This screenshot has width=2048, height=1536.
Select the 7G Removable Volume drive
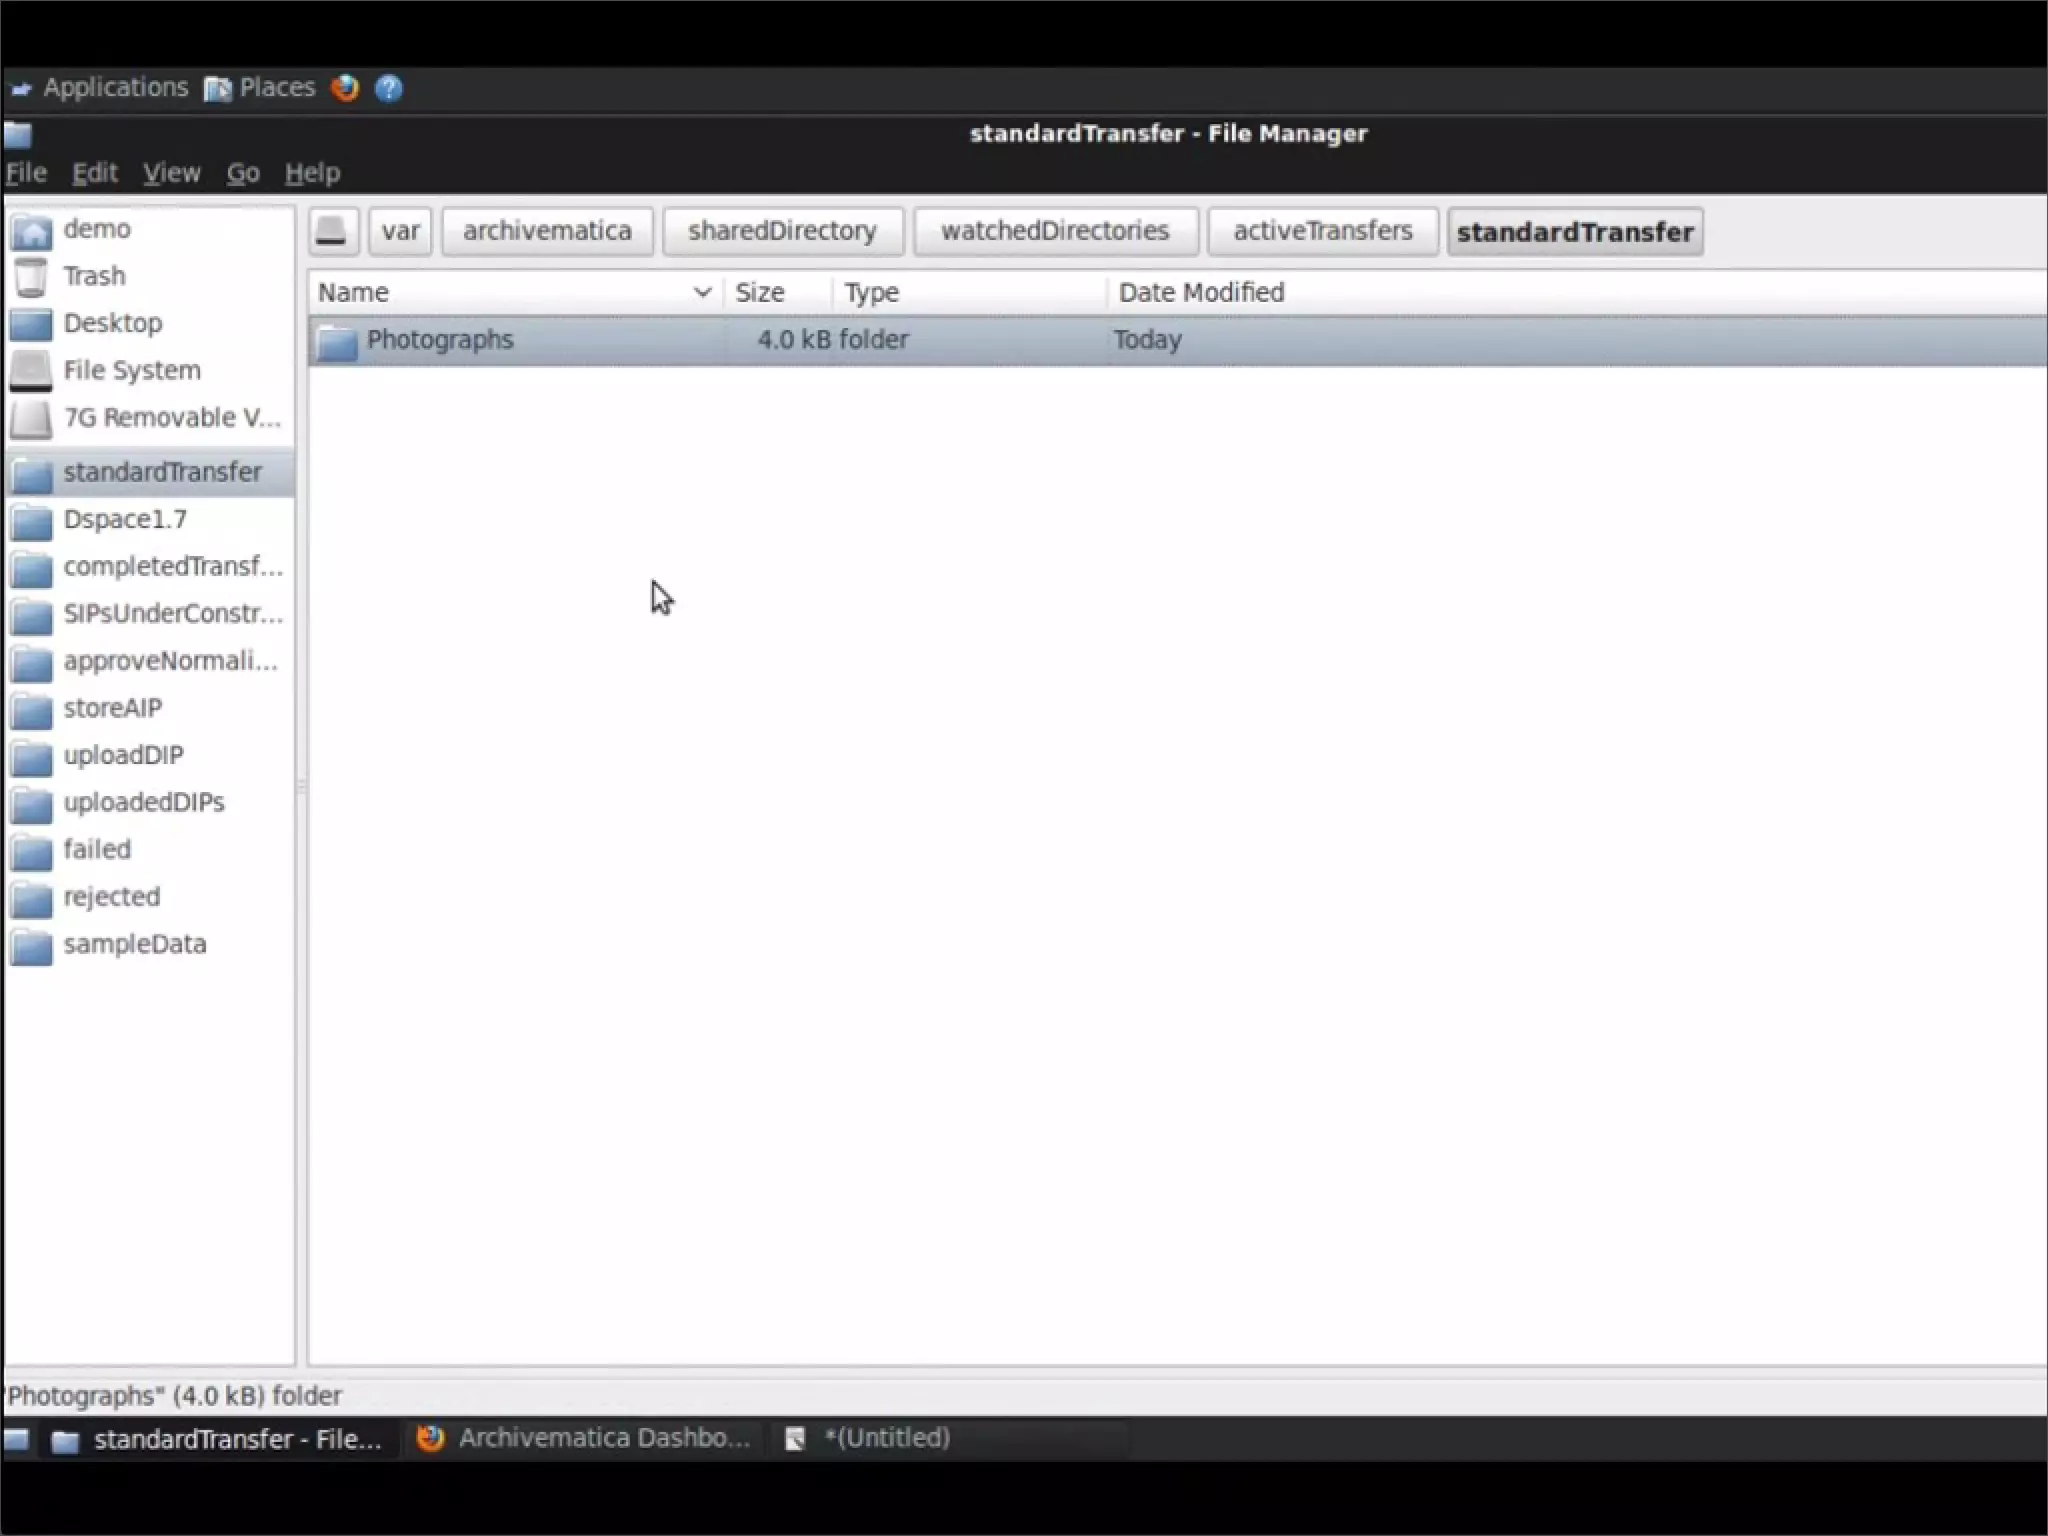coord(170,418)
